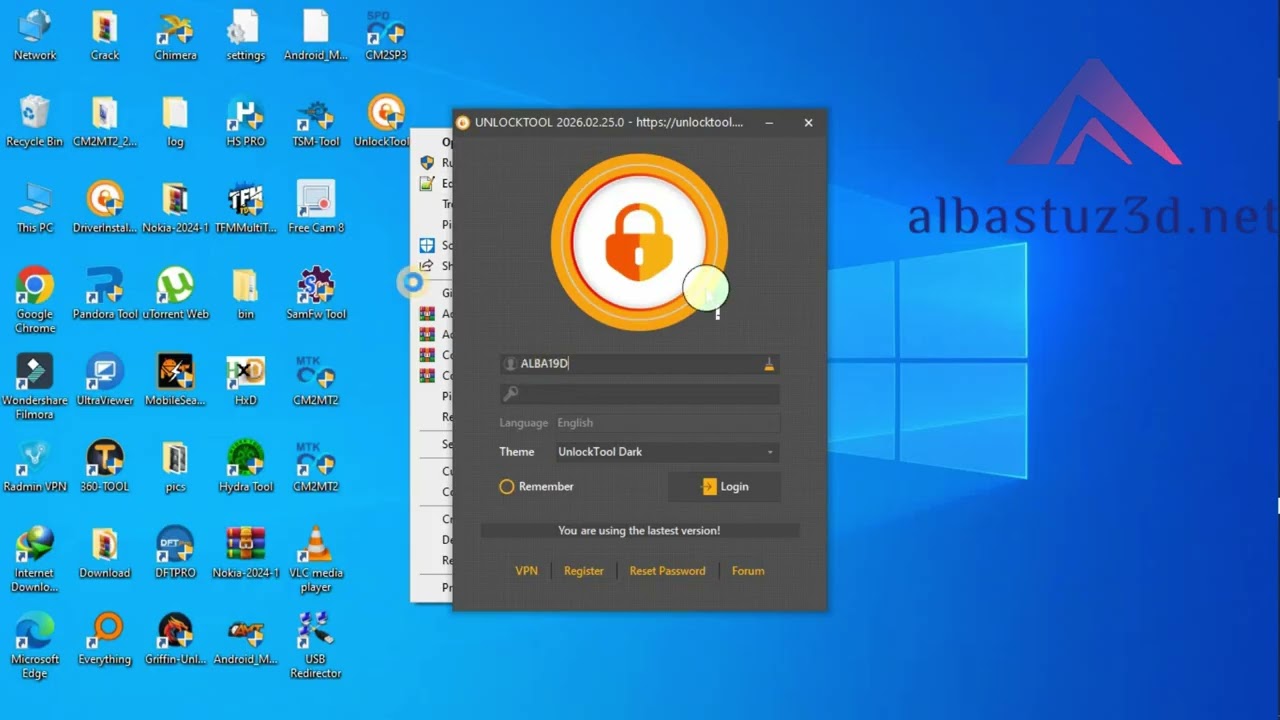1280x720 pixels.
Task: Click the password field with key icon
Action: [640, 394]
